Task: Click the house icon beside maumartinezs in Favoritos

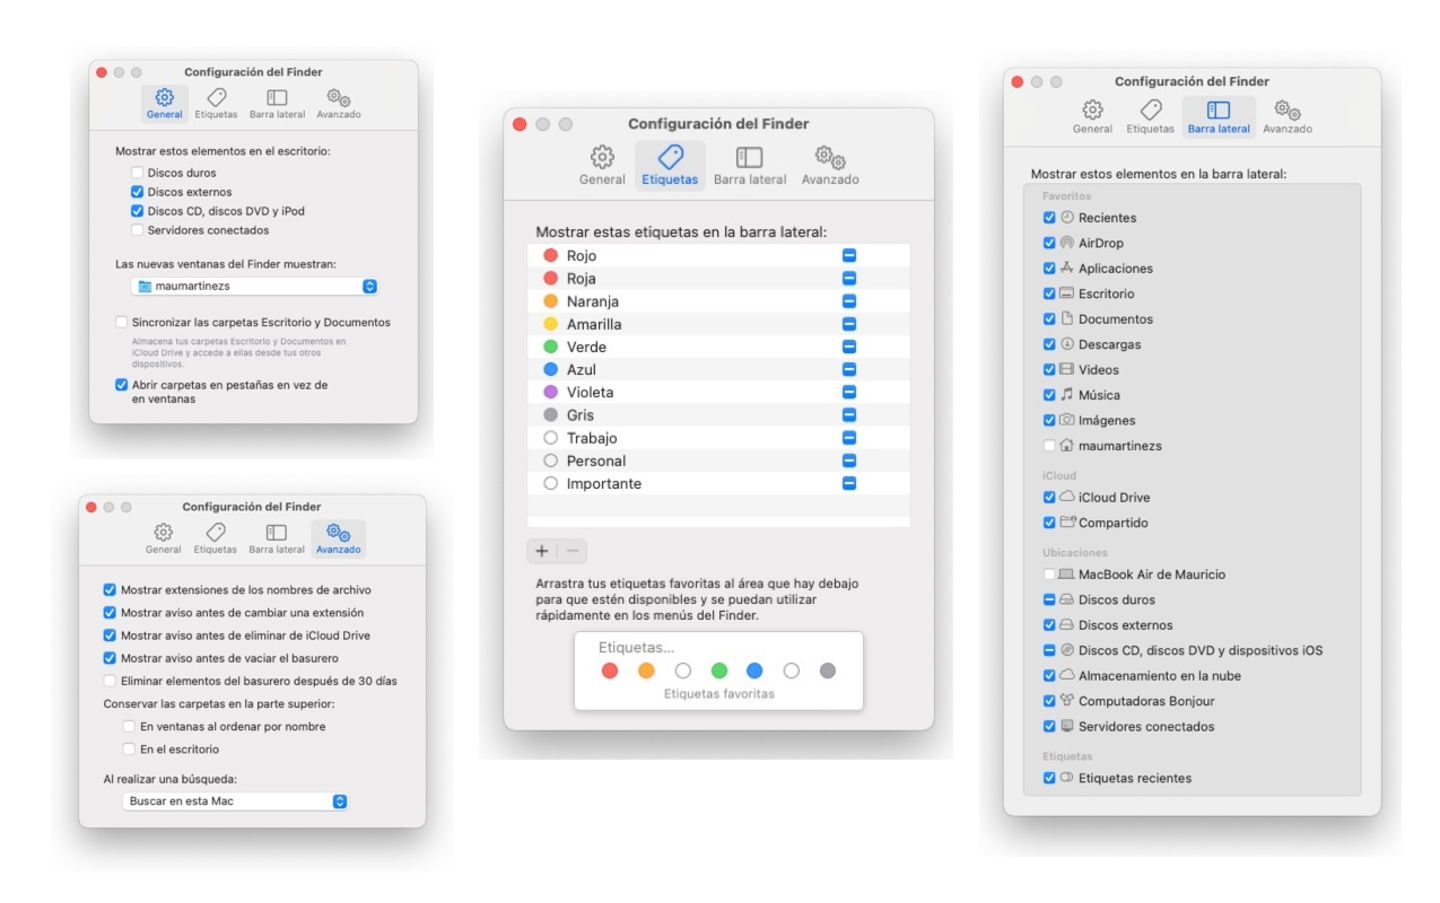Action: point(1067,445)
